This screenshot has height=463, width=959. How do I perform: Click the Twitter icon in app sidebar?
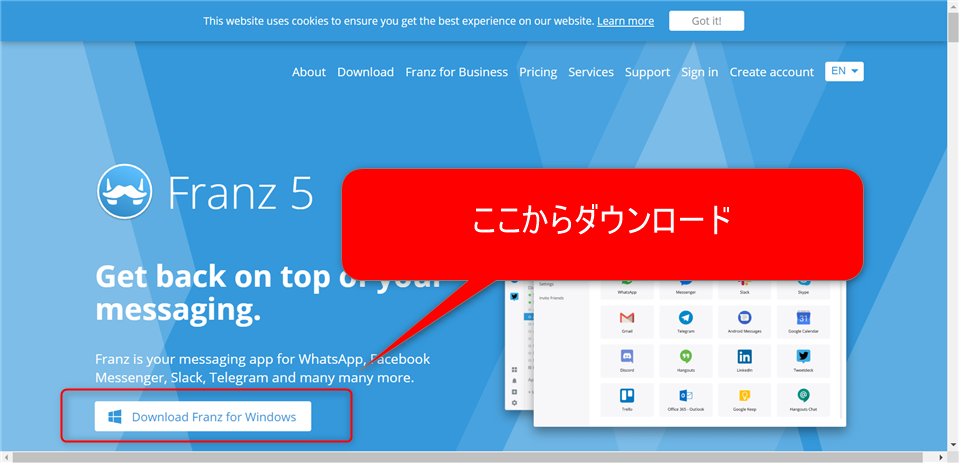[514, 297]
